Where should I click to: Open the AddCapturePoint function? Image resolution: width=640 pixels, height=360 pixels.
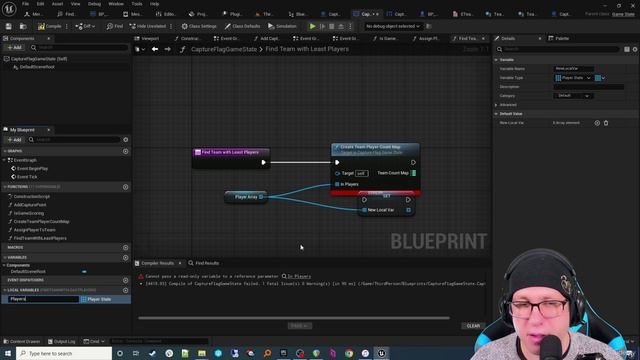point(30,205)
